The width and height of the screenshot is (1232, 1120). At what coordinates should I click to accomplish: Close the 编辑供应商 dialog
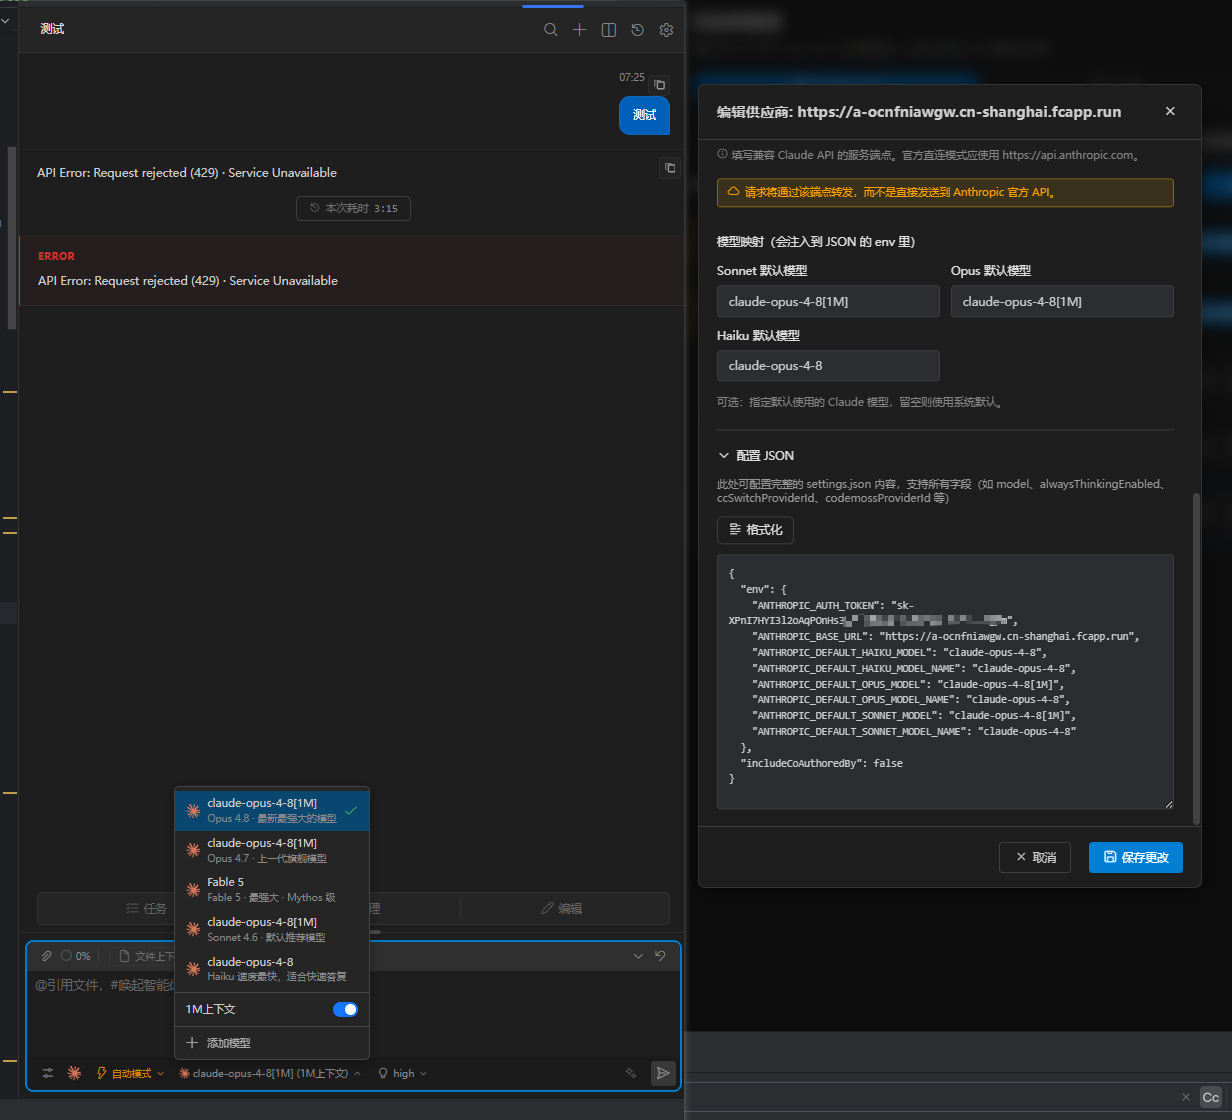(1170, 111)
